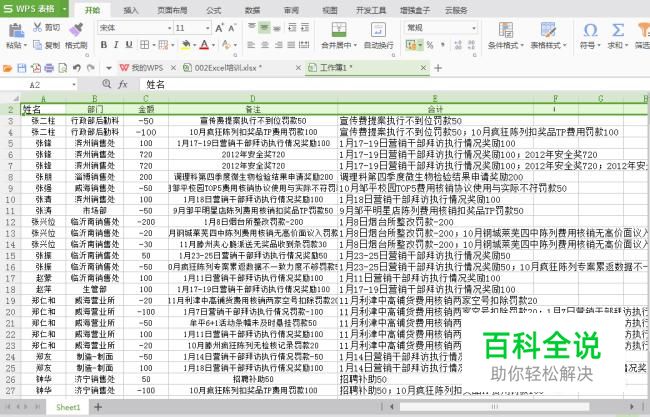Toggle center horizontal alignment

tap(264, 45)
